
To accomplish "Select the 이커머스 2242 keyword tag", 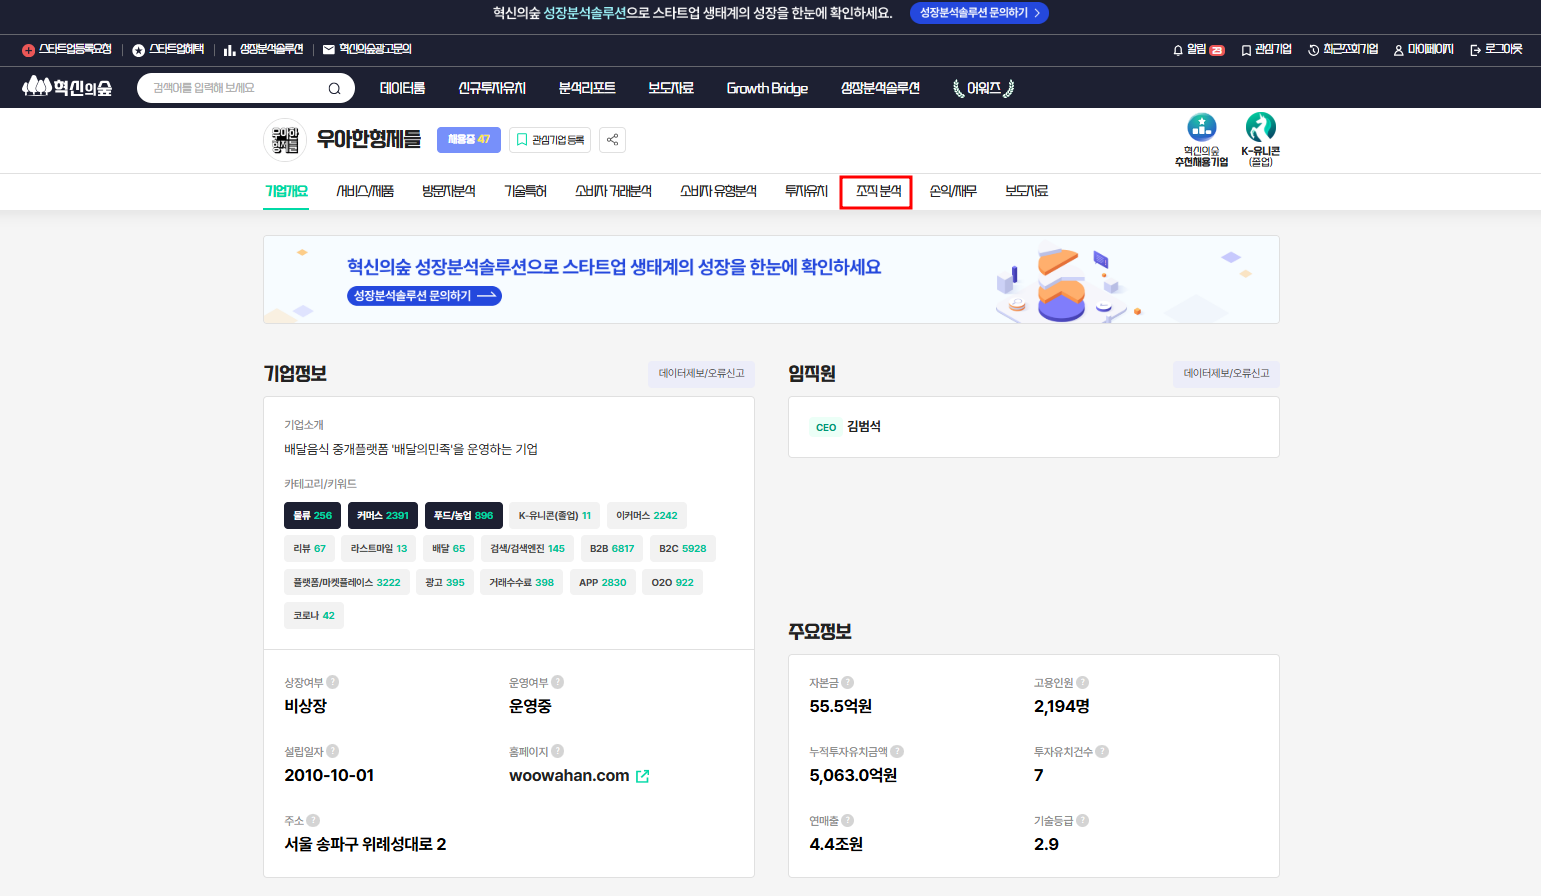I will pos(646,515).
